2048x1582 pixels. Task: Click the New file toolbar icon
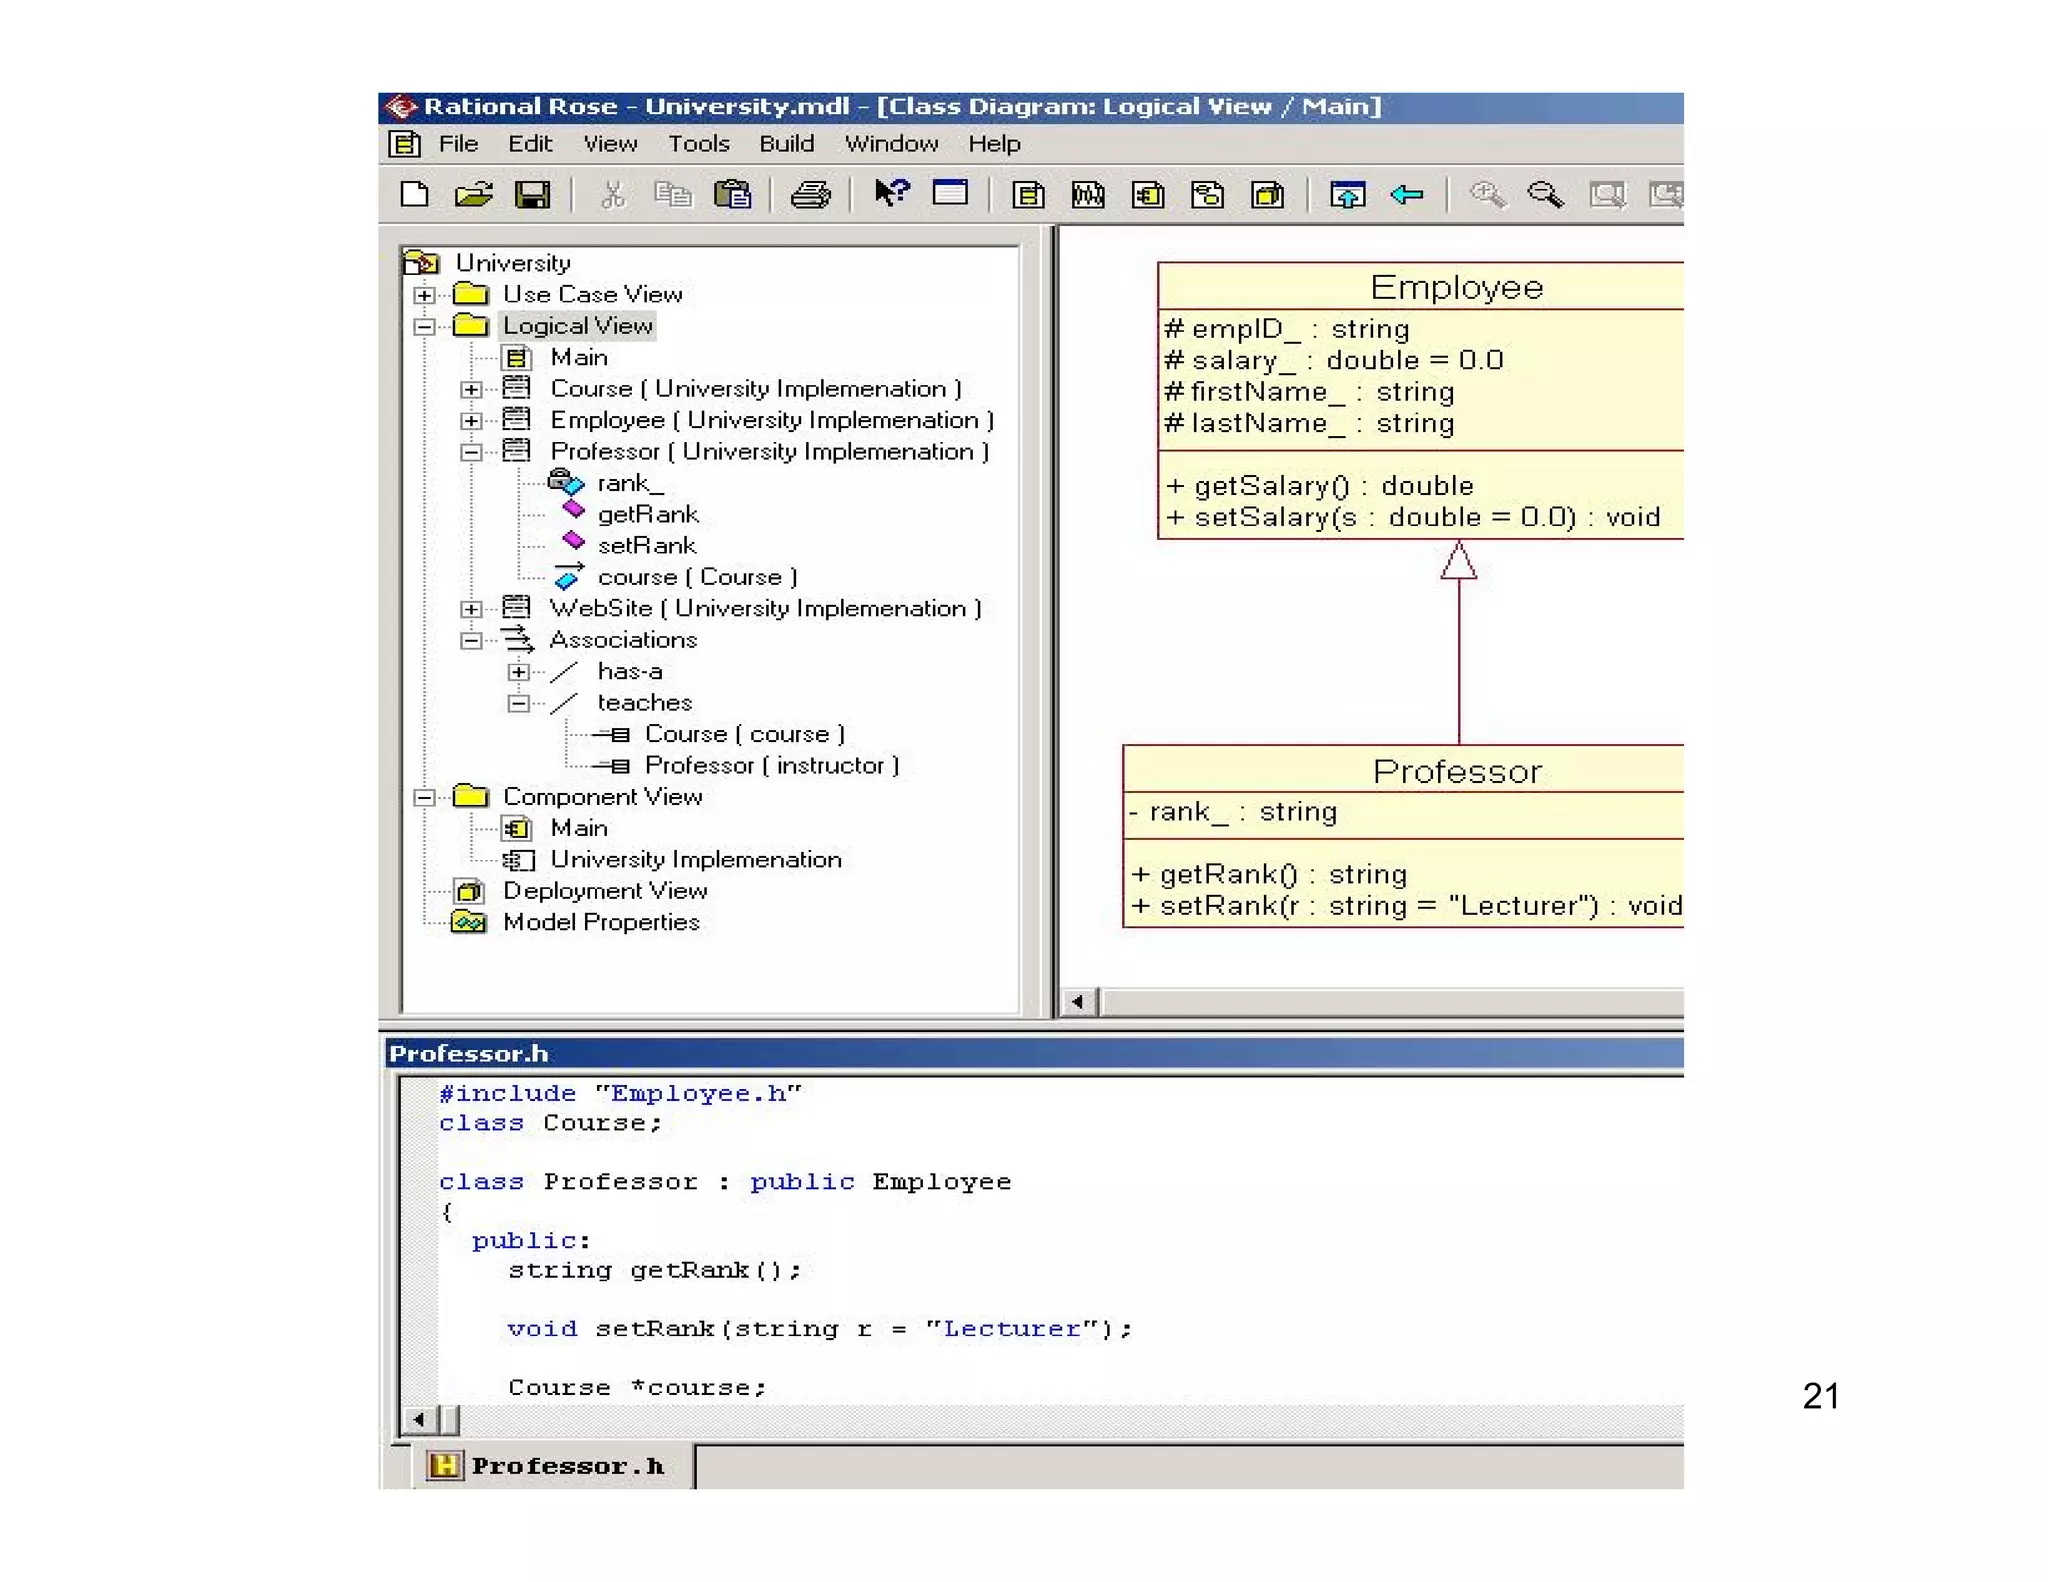[x=414, y=194]
